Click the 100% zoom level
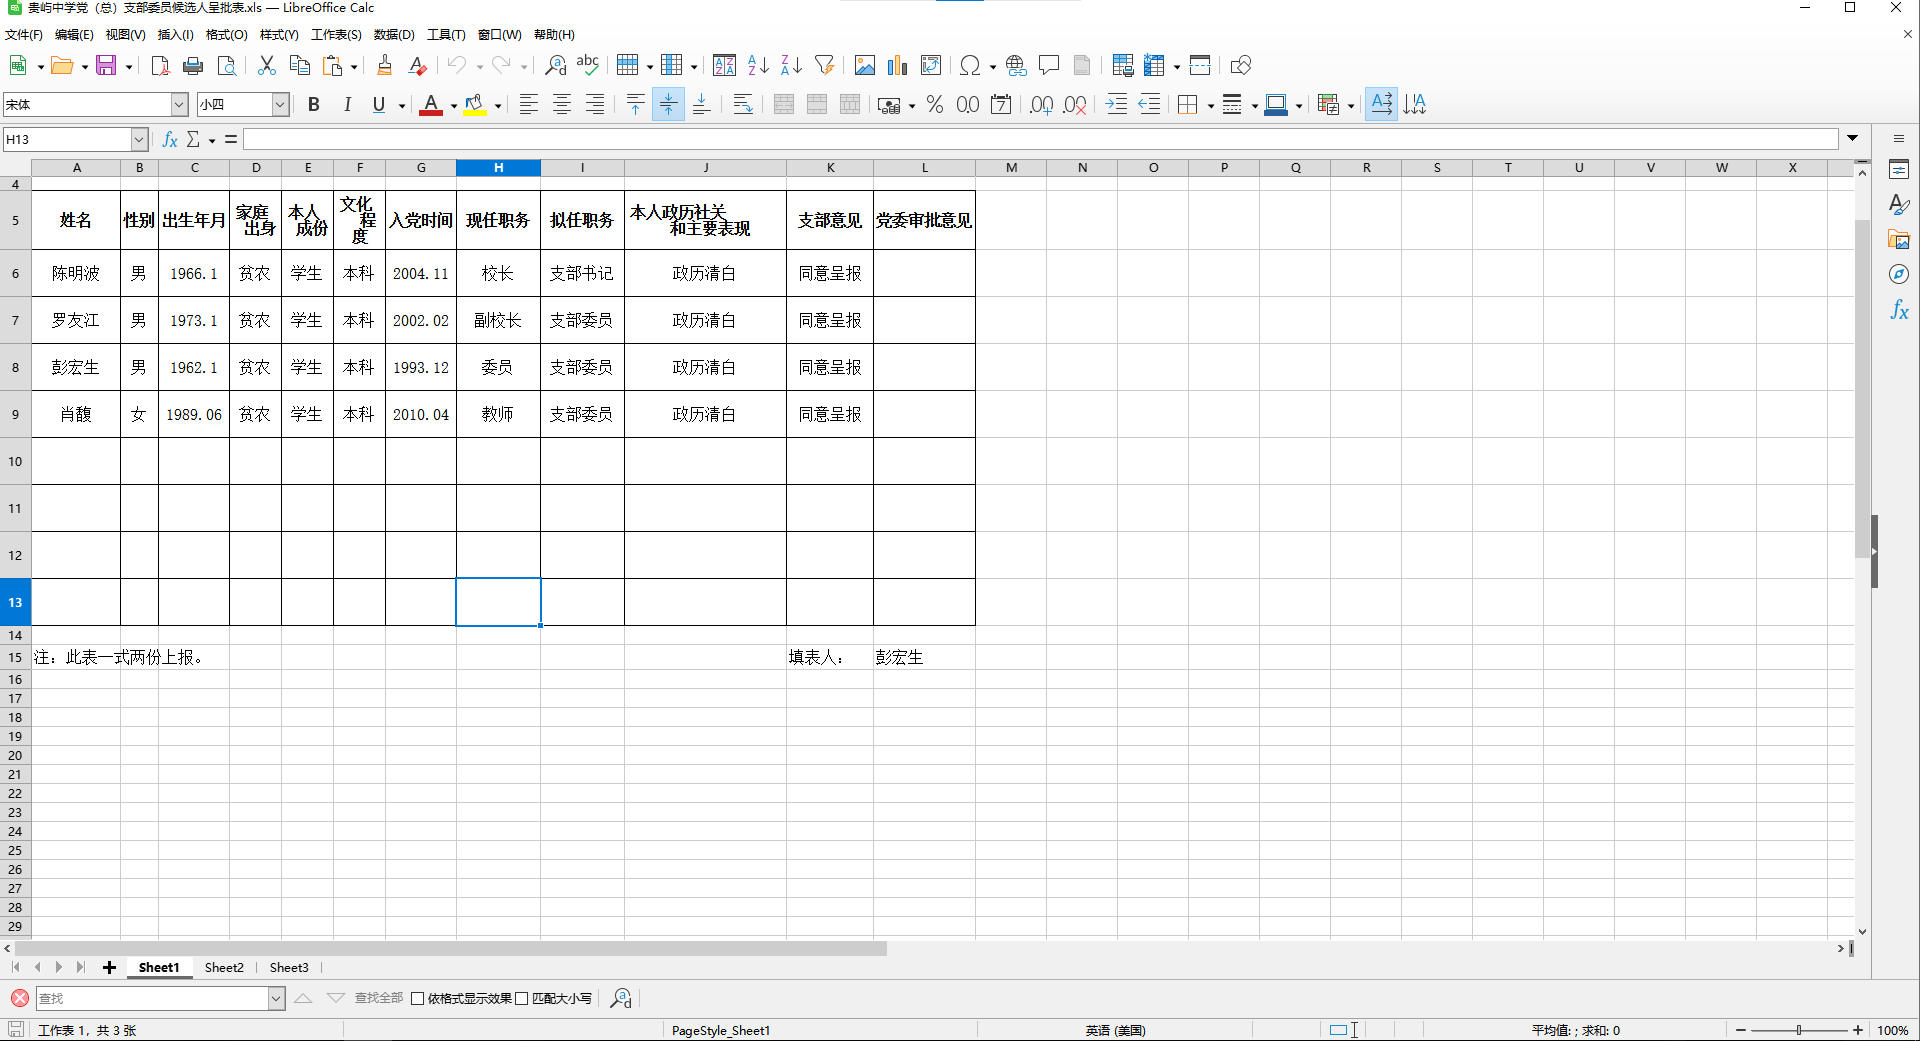Viewport: 1920px width, 1041px height. point(1892,1030)
